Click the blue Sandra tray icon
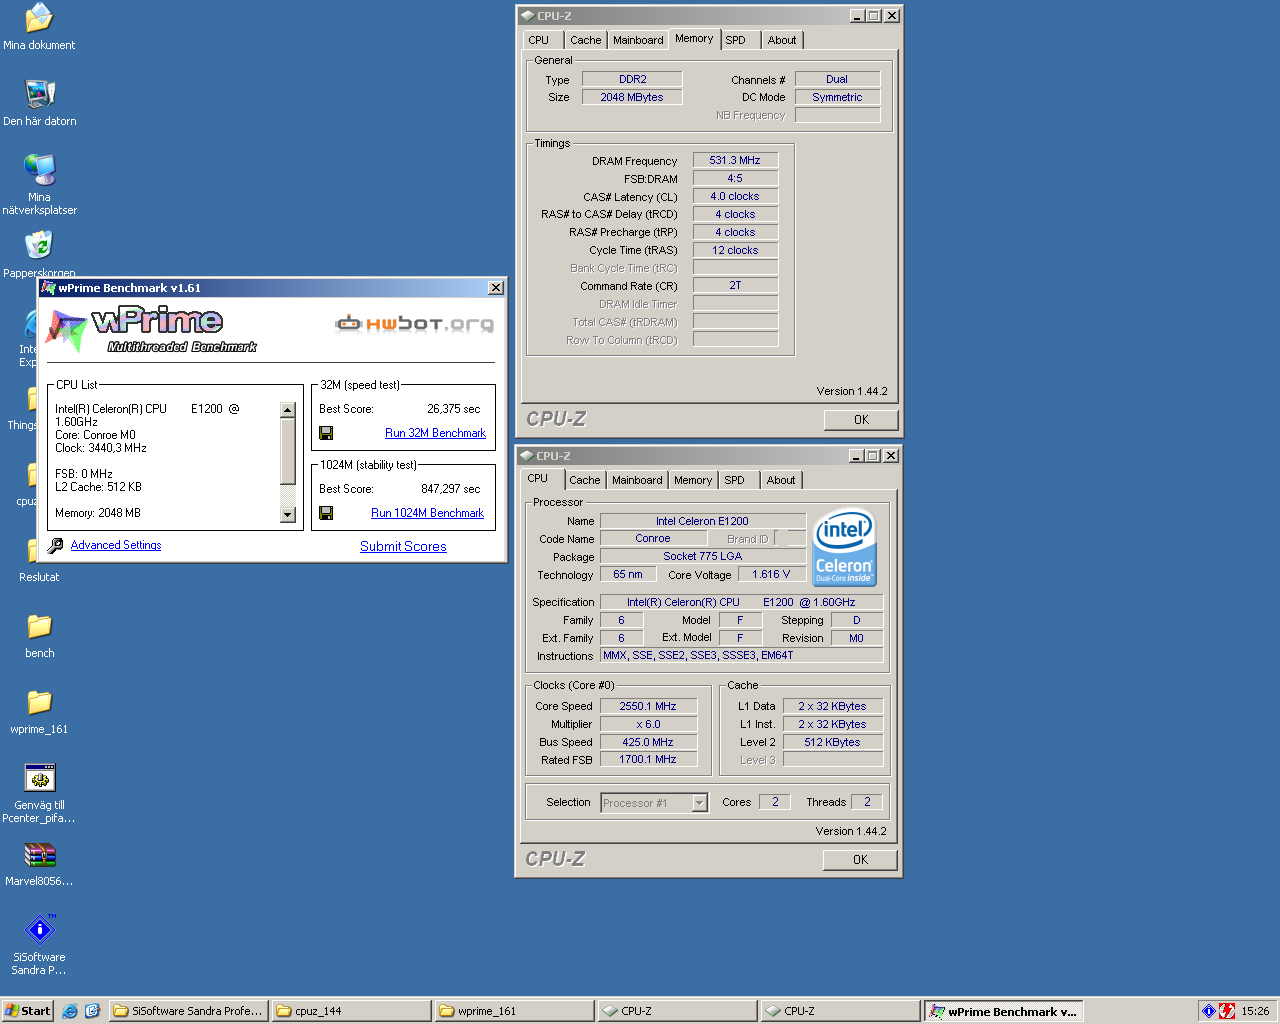Viewport: 1280px width, 1024px height. (1208, 1011)
